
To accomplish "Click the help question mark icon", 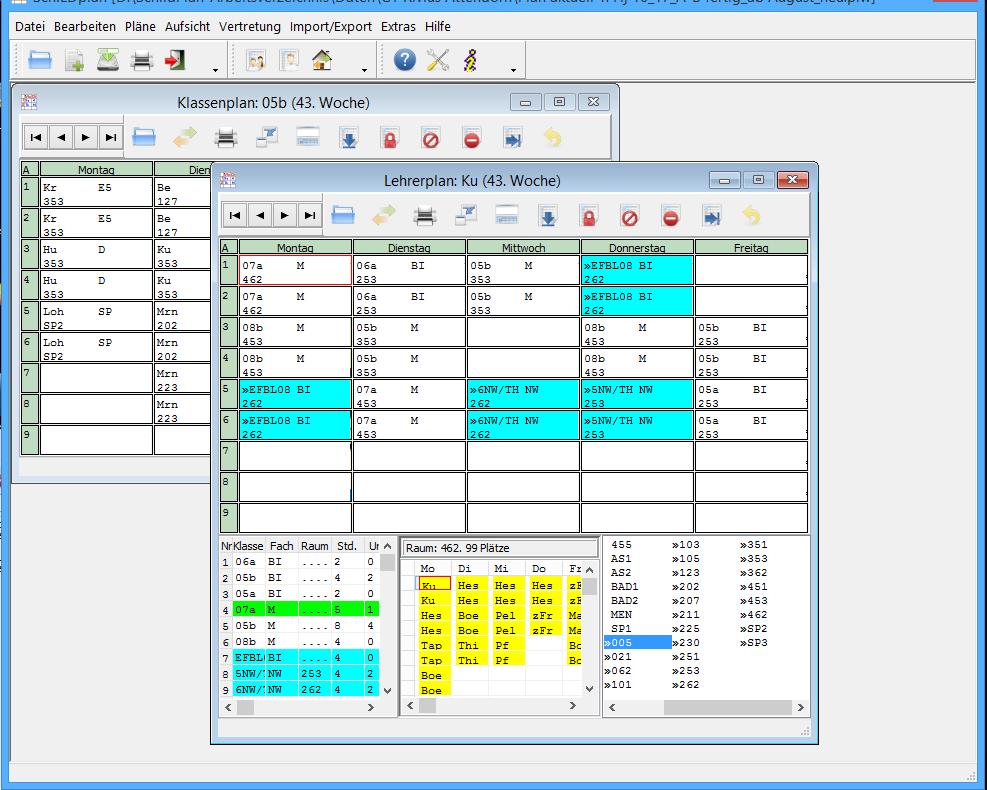I will tap(404, 61).
